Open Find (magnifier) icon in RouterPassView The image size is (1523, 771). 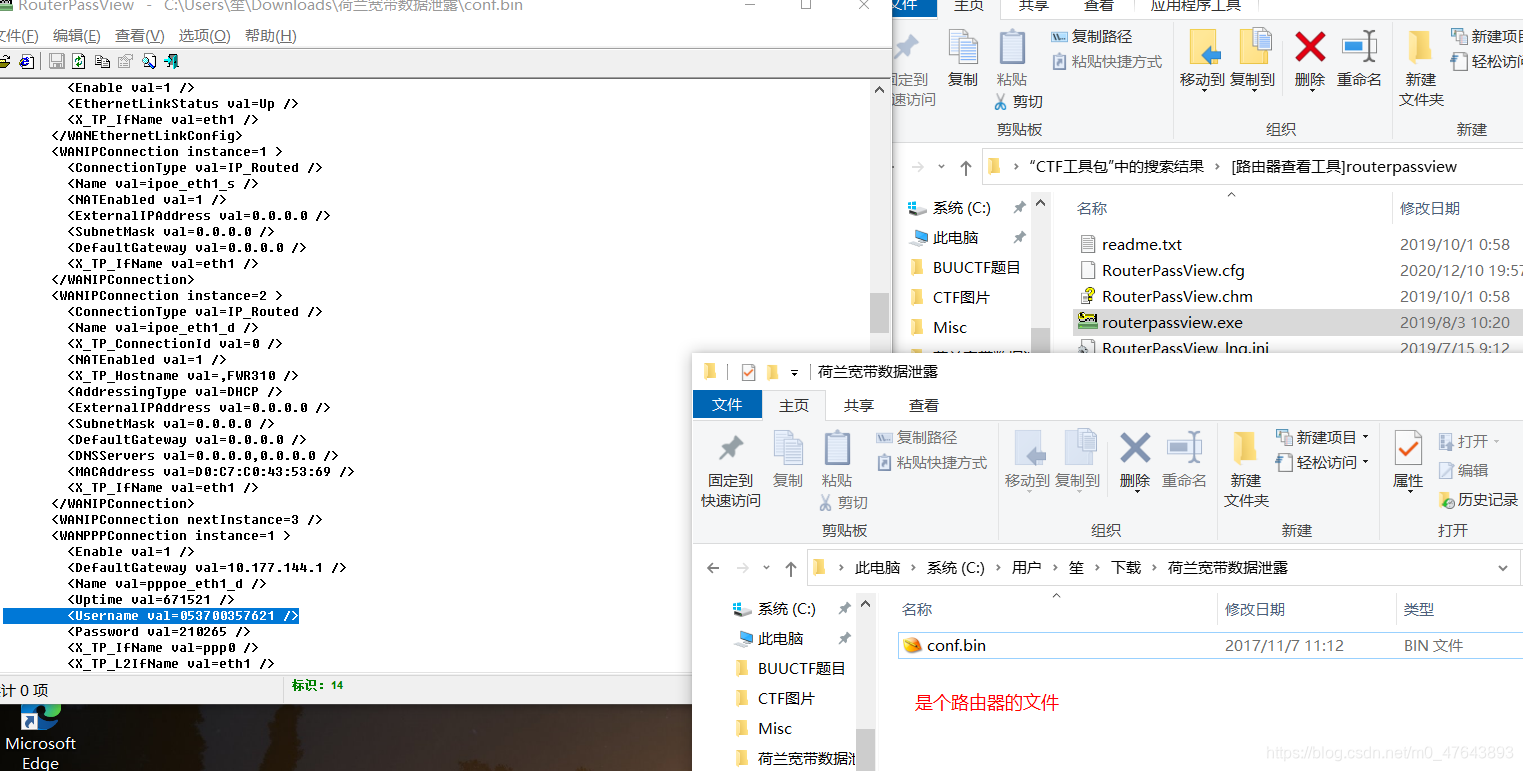148,61
